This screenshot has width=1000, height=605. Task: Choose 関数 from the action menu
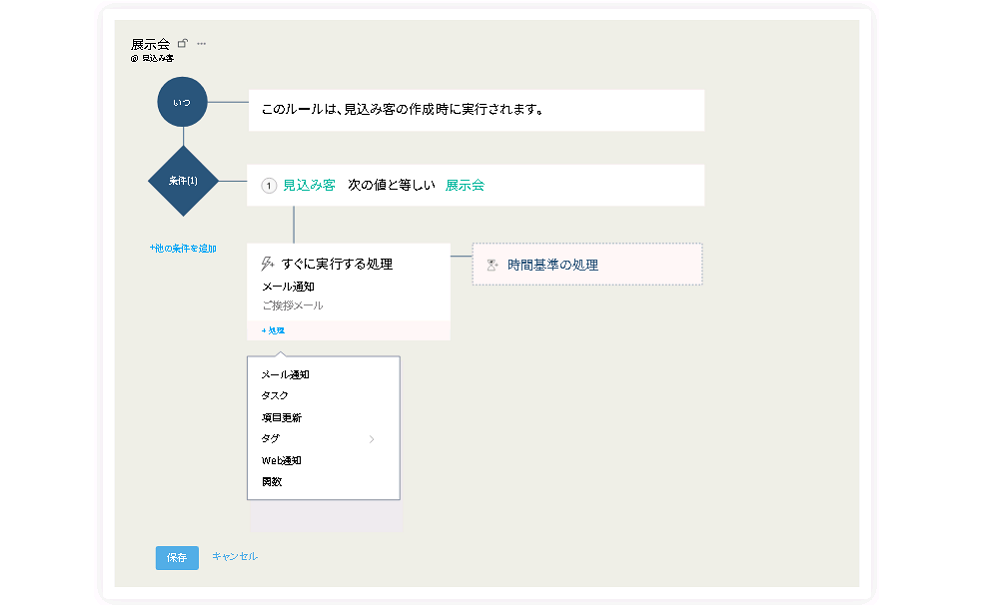(x=272, y=482)
